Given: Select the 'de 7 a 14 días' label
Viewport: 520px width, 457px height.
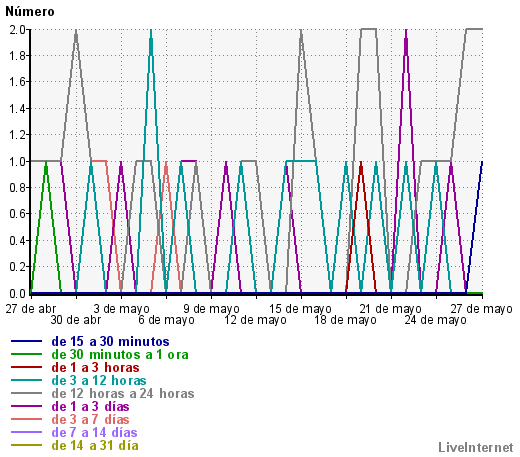Looking at the screenshot, I should point(94,432).
